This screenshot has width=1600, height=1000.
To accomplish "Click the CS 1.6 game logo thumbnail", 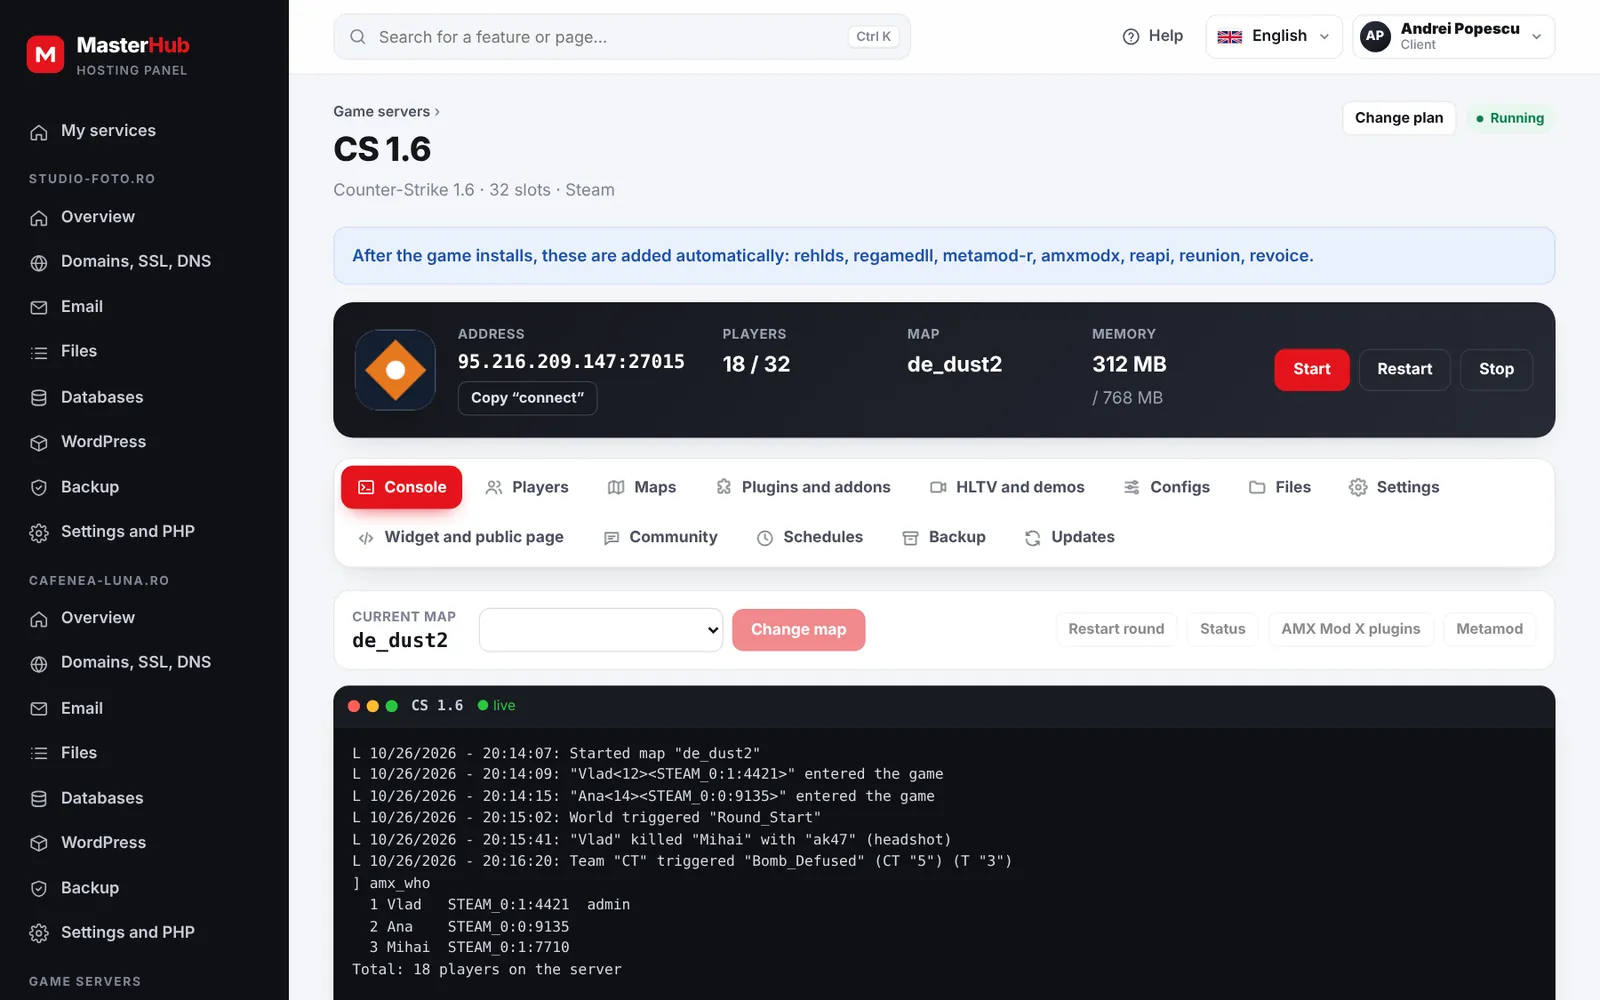I will coord(395,370).
